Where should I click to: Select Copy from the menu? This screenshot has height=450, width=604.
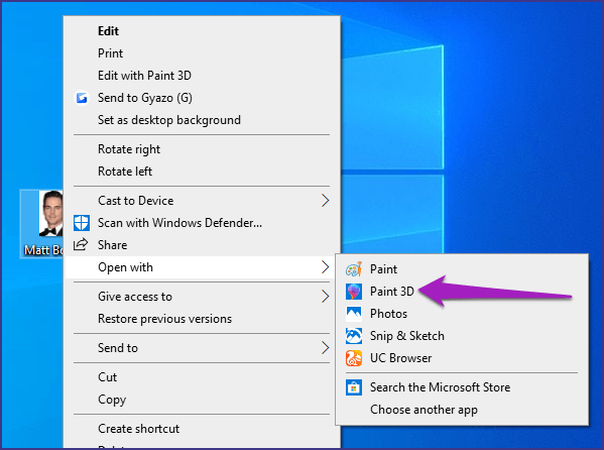[x=202, y=399]
